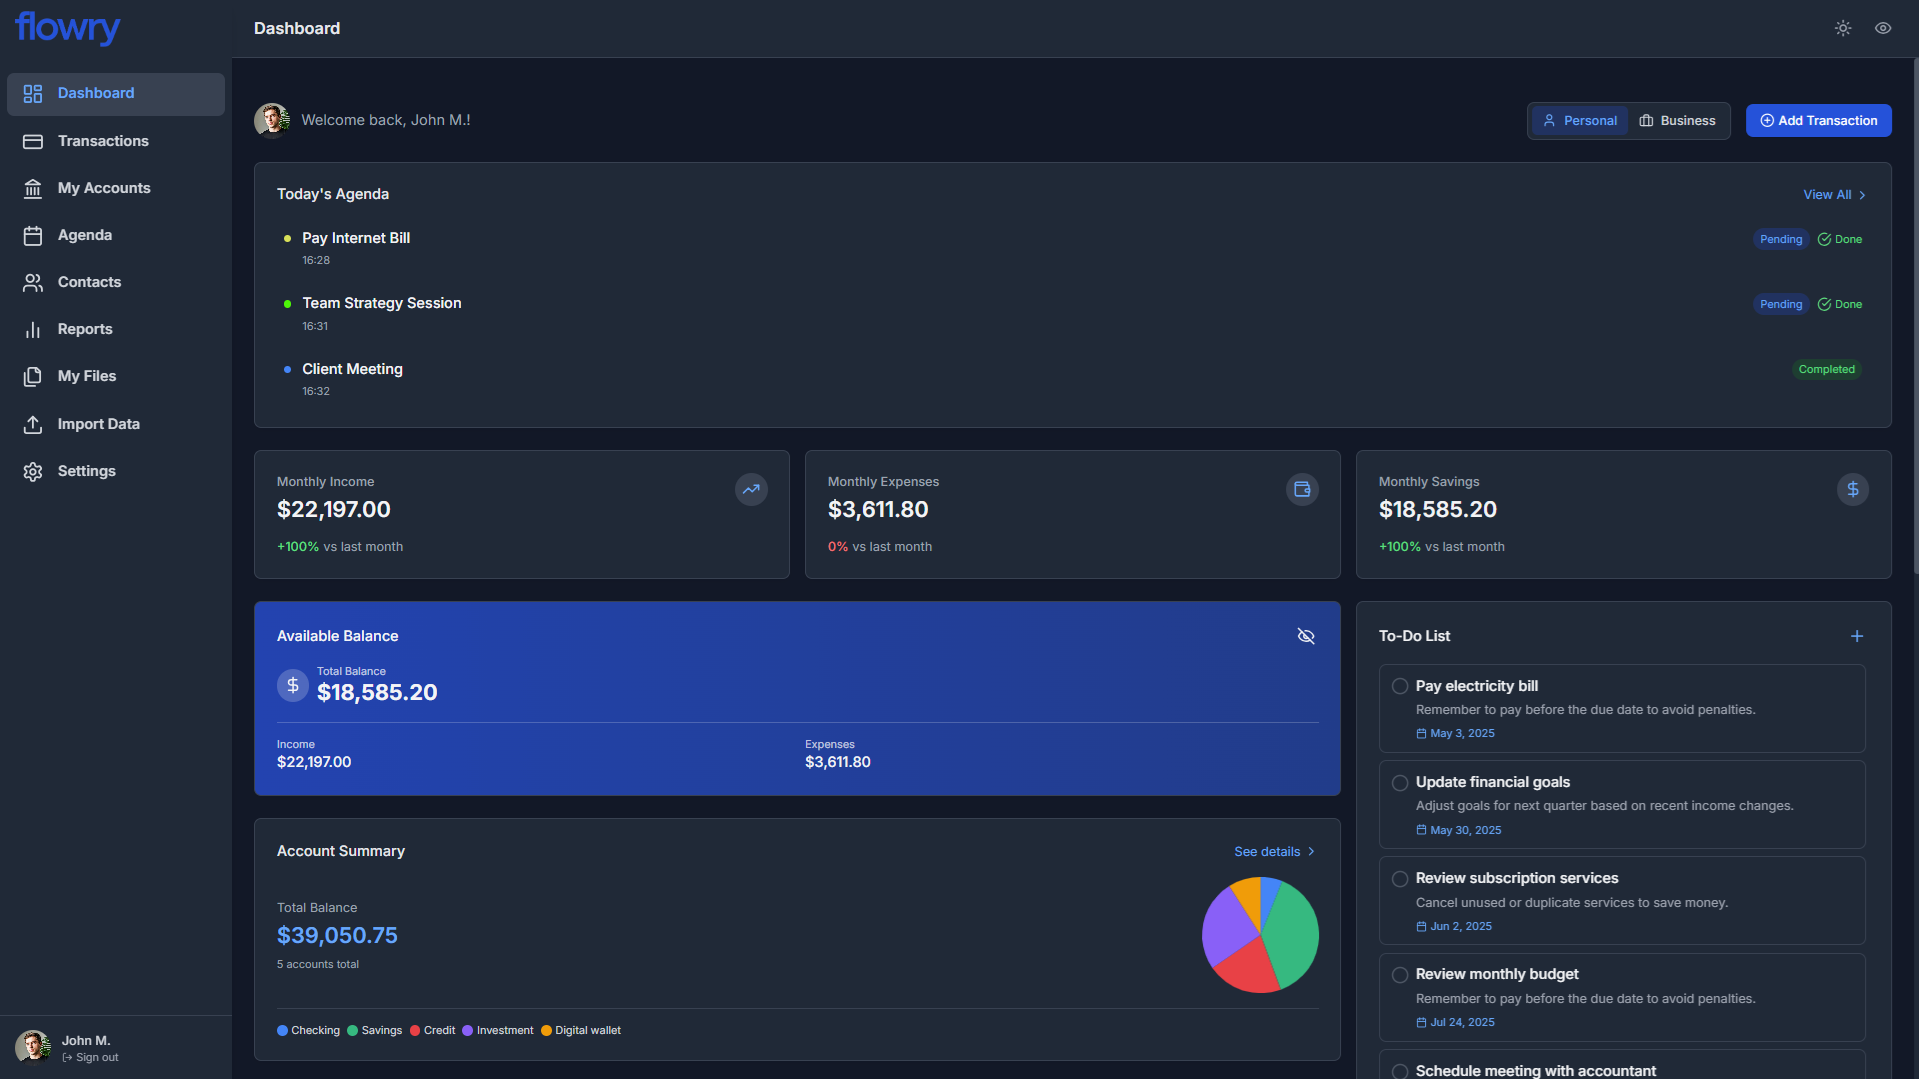This screenshot has width=1919, height=1079.
Task: Click the flowry logo
Action: (68, 28)
